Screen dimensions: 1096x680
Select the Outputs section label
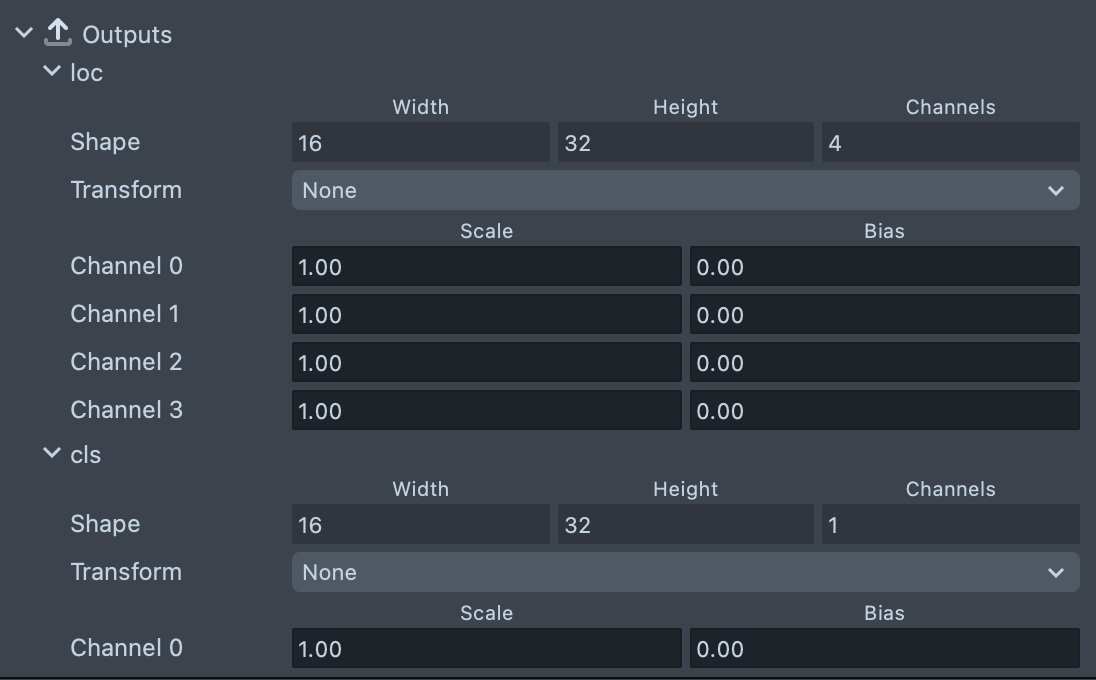tap(127, 35)
